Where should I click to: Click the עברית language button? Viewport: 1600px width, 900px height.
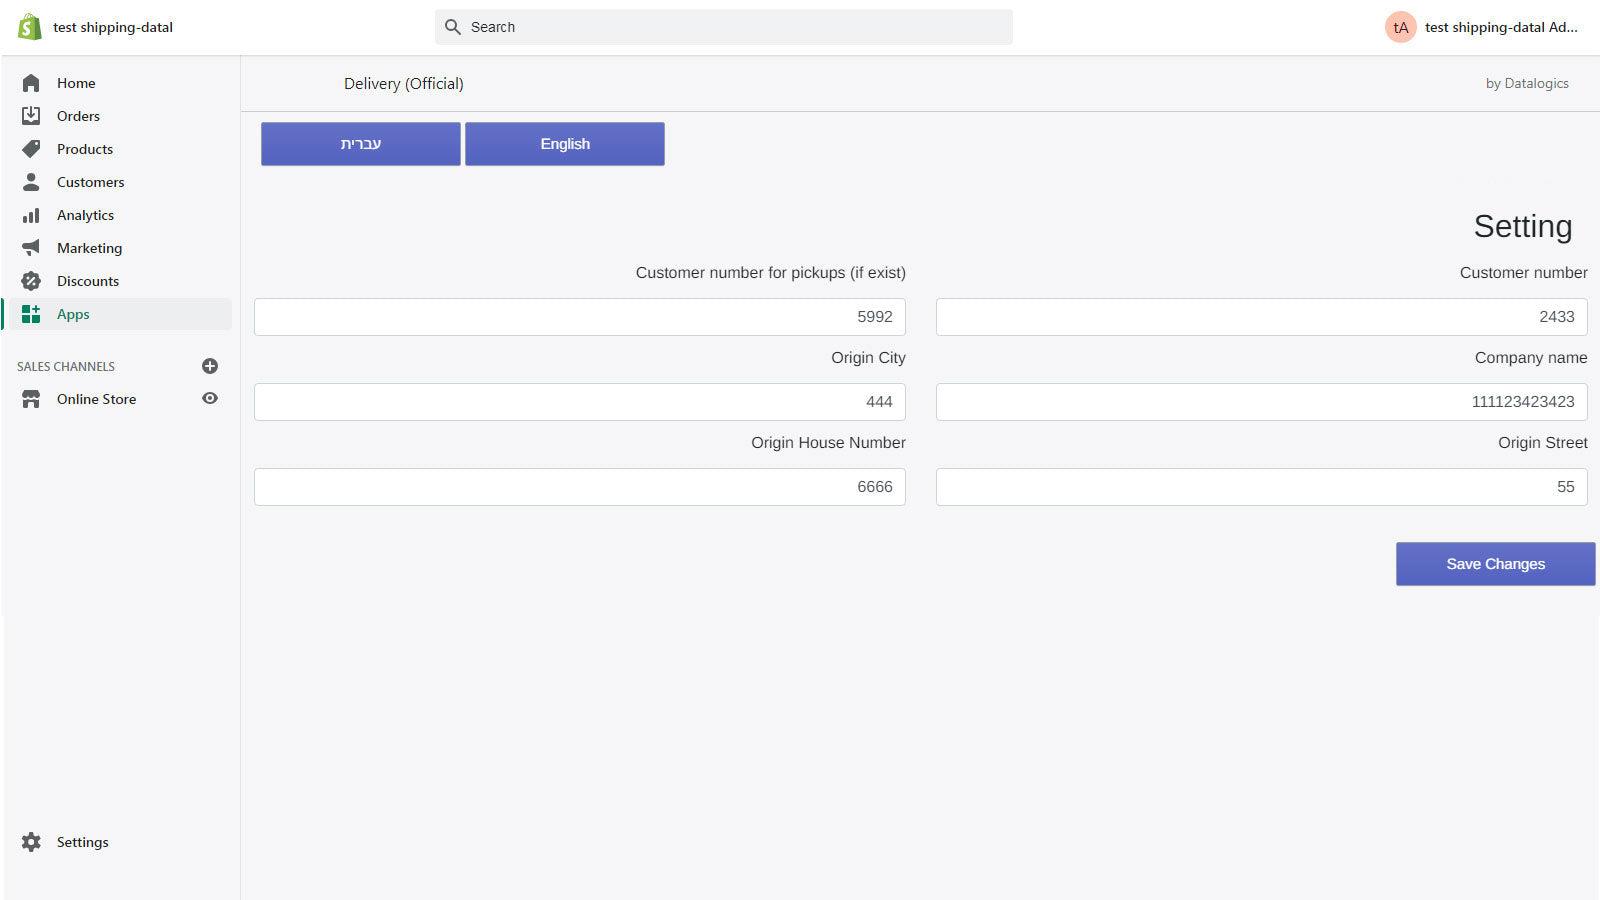click(360, 143)
